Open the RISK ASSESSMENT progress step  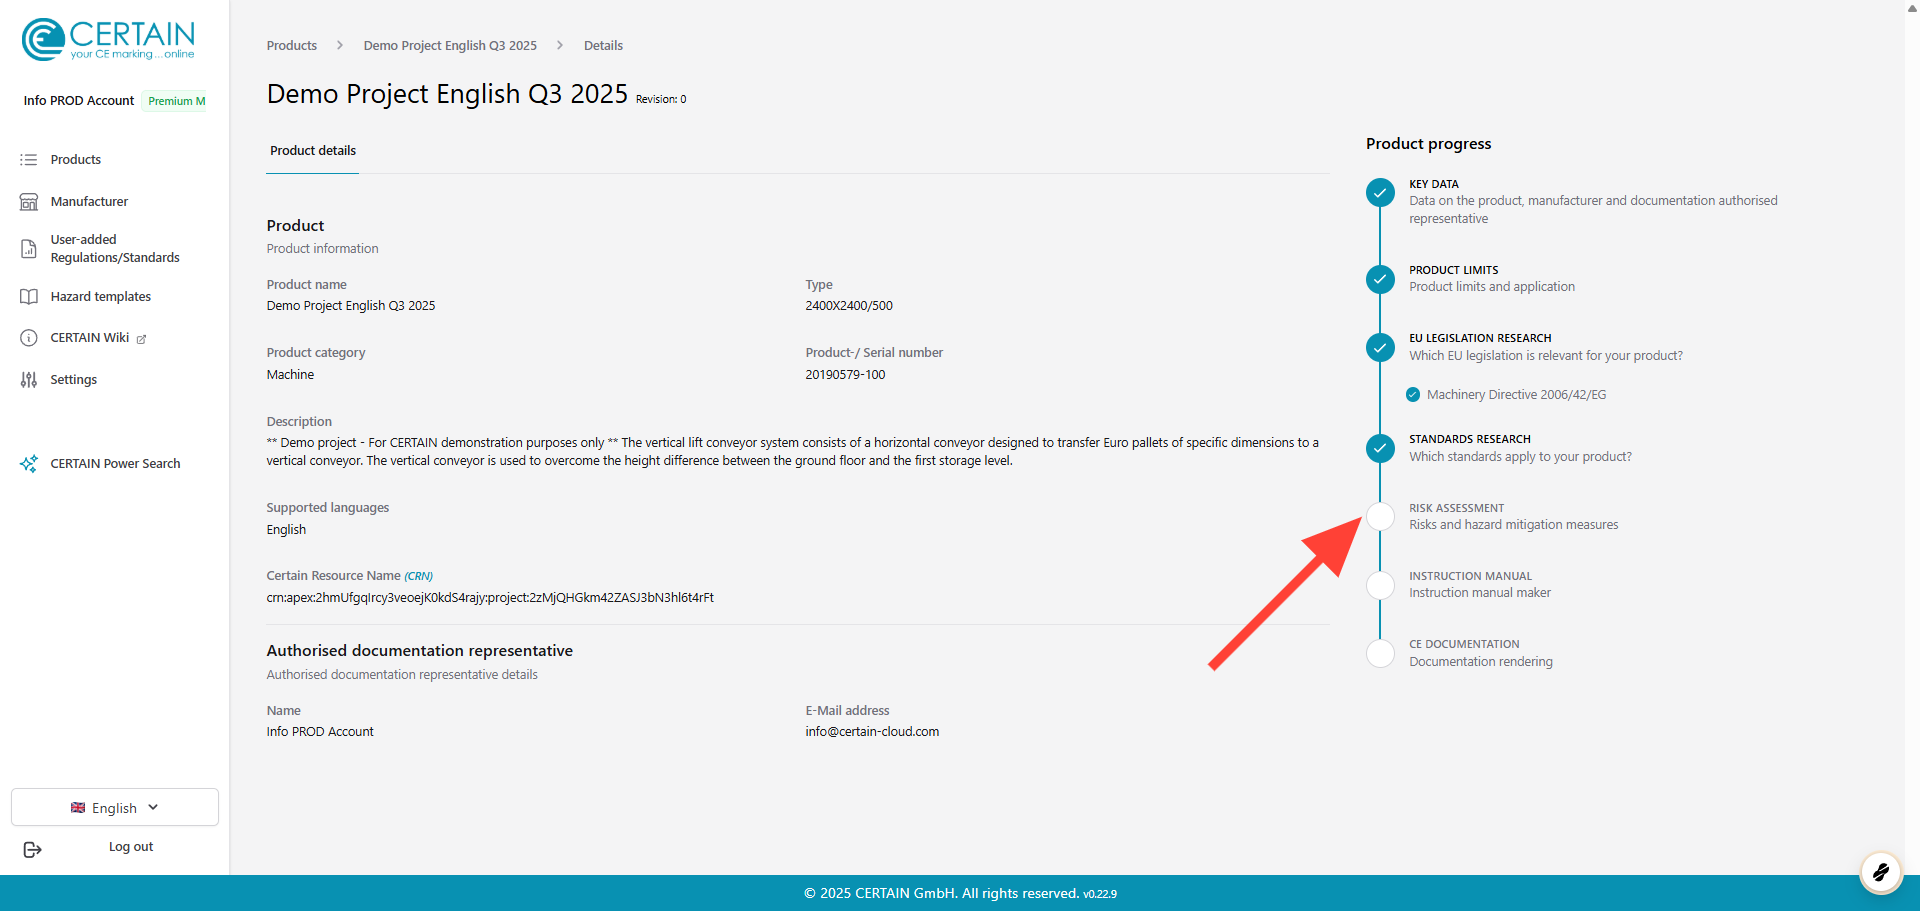tap(1457, 508)
